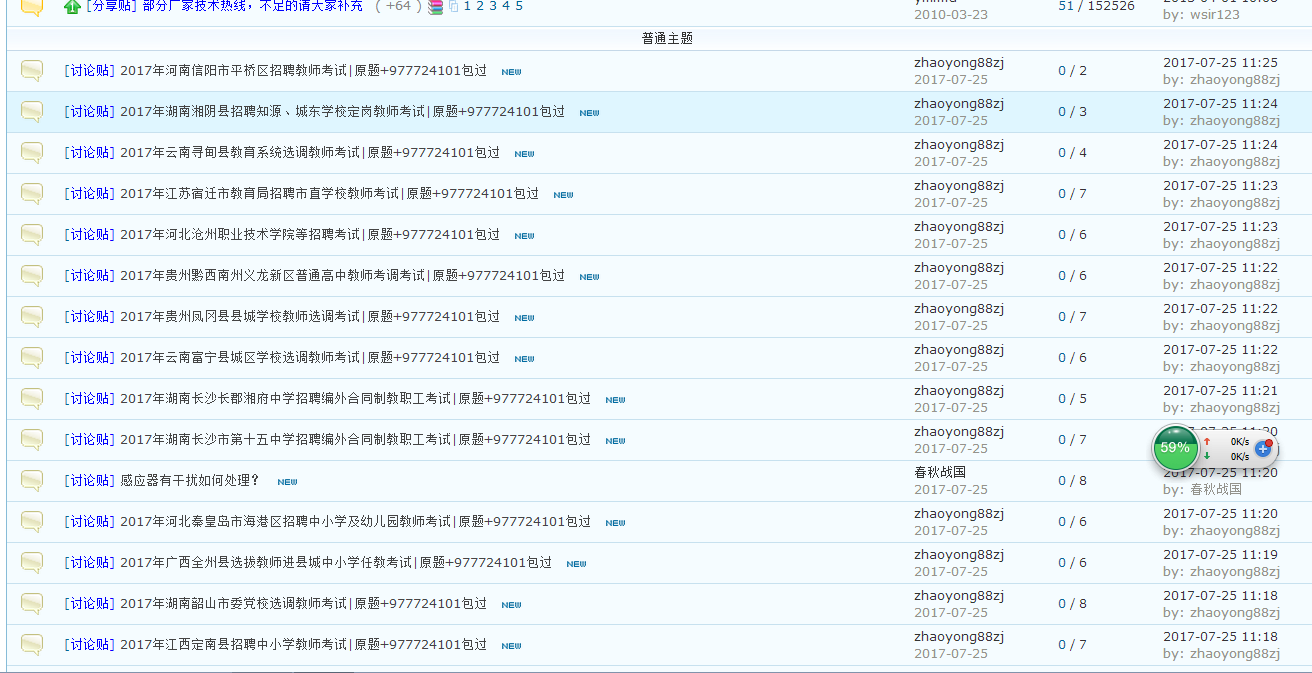This screenshot has height=673, width=1312.
Task: Open last poster wsir123 profile
Action: point(1214,15)
